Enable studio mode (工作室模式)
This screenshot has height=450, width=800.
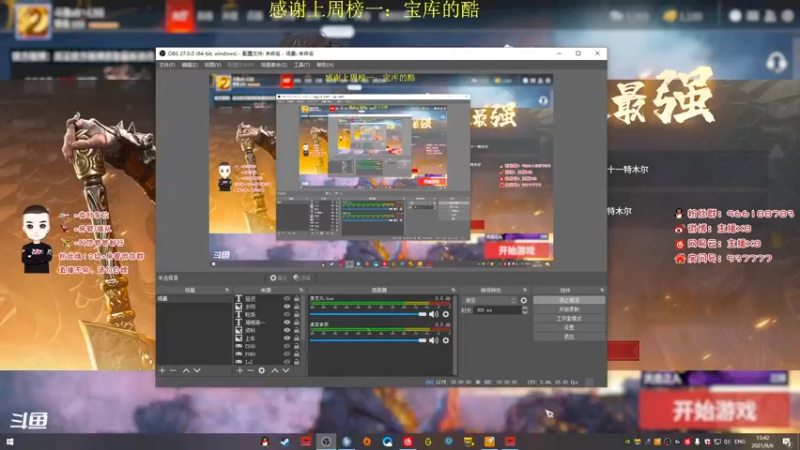tap(569, 318)
